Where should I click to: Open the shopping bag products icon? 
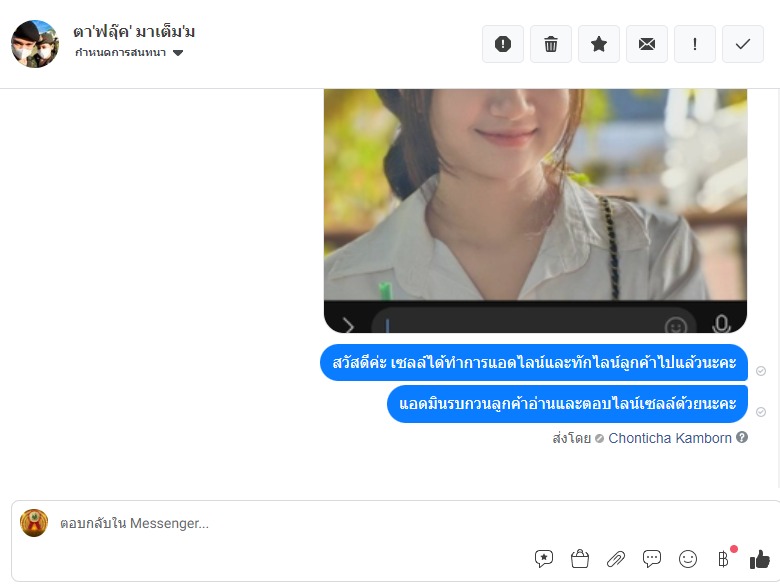[580, 559]
